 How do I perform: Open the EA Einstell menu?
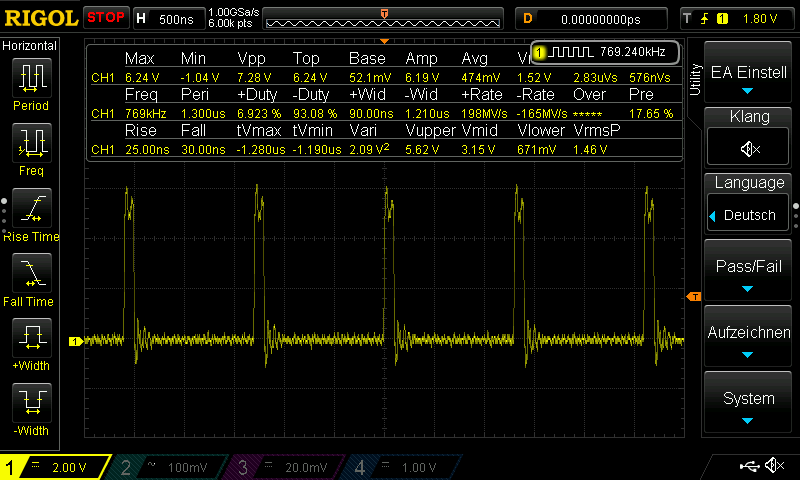tap(748, 72)
